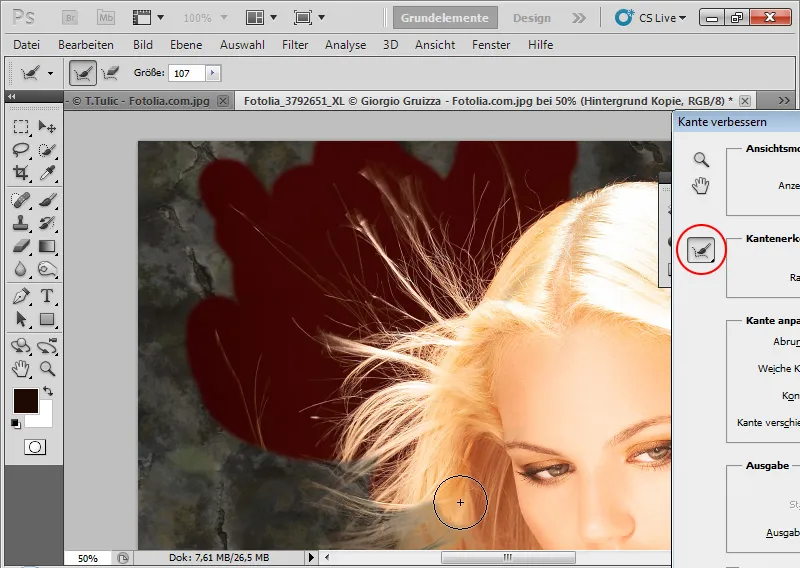This screenshot has width=800, height=568.
Task: Open the Datei menu
Action: pyautogui.click(x=27, y=45)
